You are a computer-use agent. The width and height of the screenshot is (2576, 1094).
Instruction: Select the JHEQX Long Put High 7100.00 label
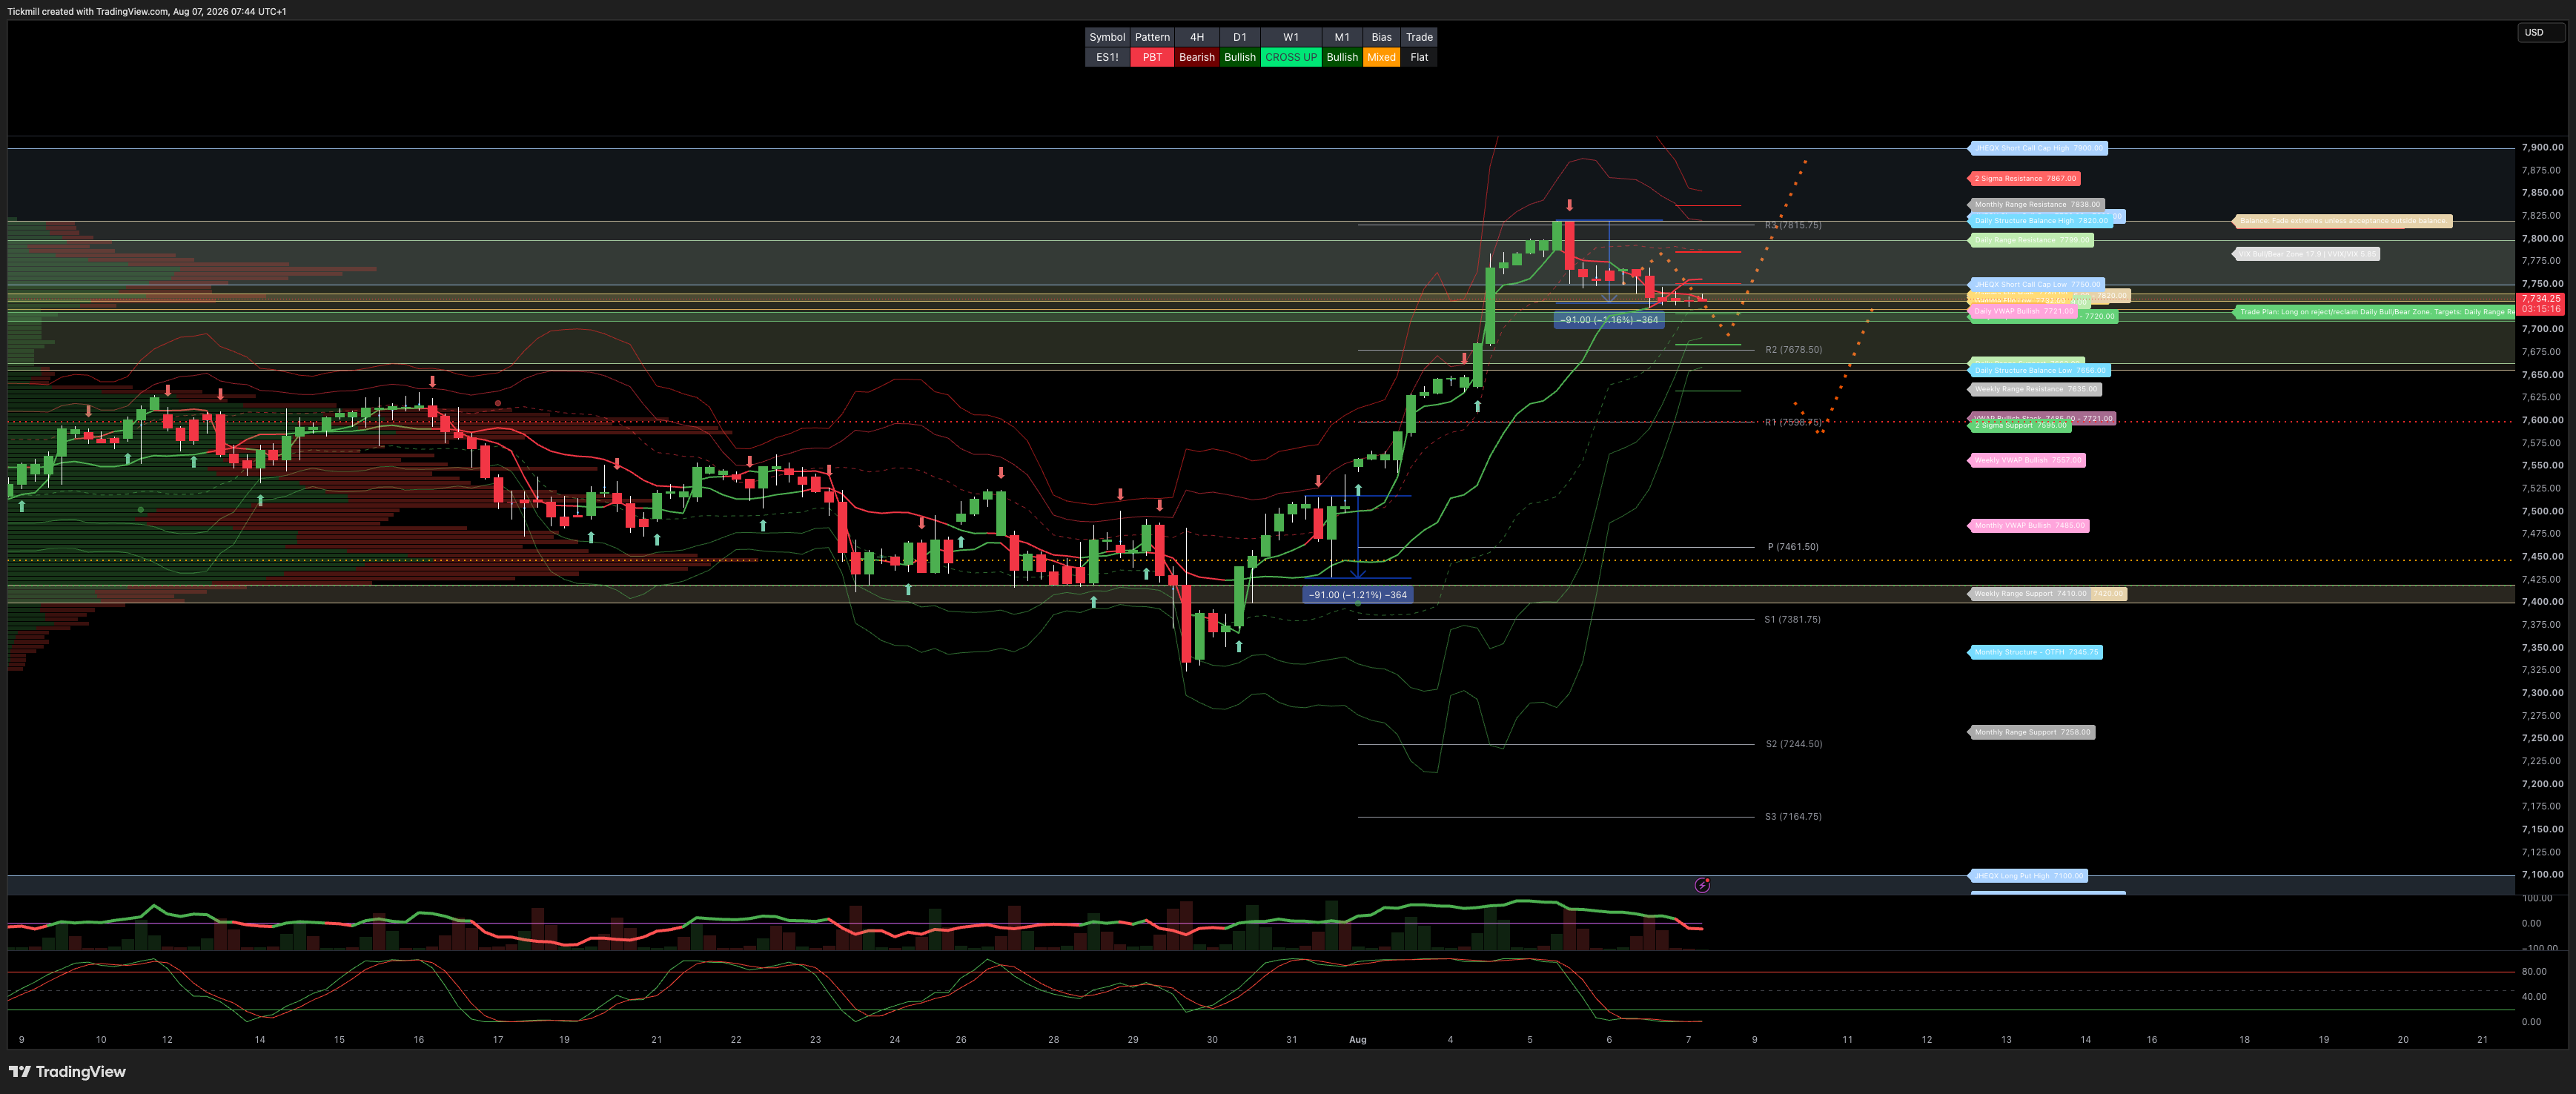click(x=2028, y=876)
